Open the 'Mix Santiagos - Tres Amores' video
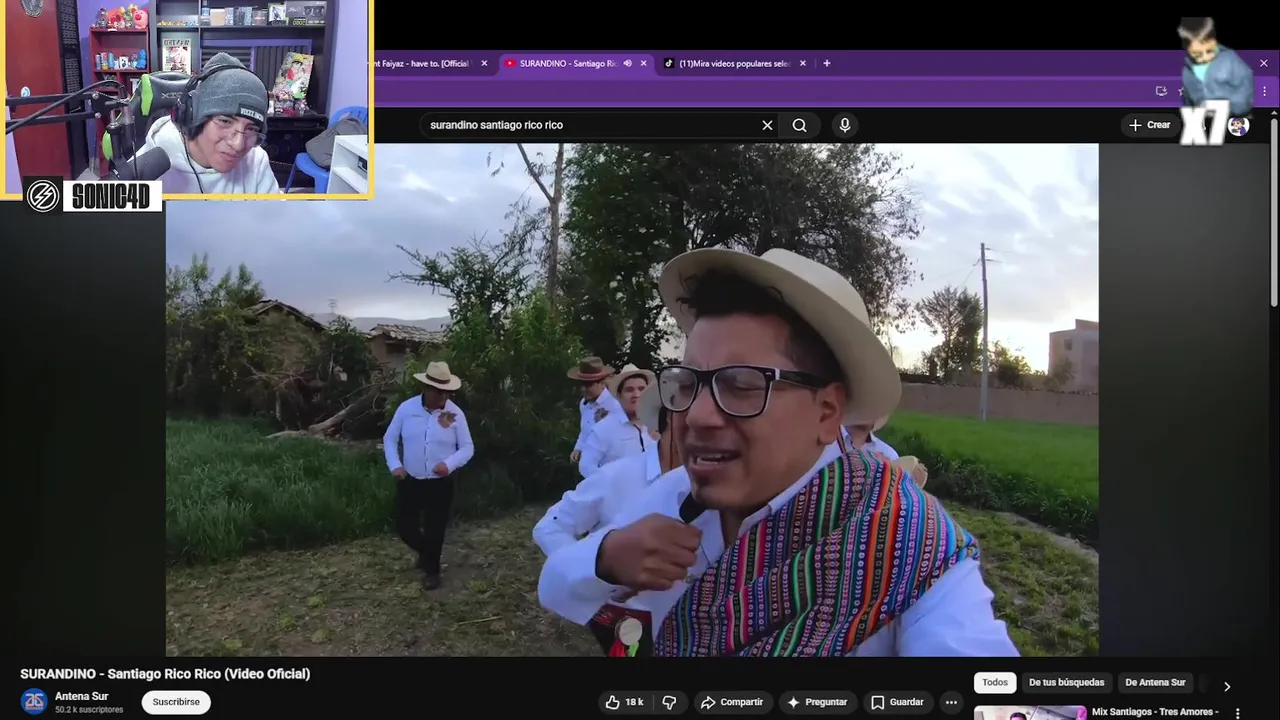Viewport: 1280px width, 720px height. (1155, 712)
